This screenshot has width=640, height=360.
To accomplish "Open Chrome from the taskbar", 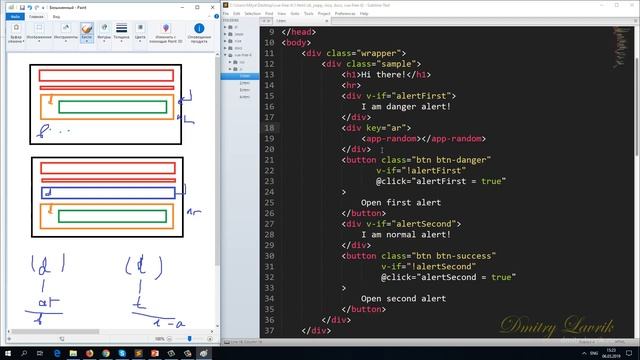I will [x=106, y=353].
